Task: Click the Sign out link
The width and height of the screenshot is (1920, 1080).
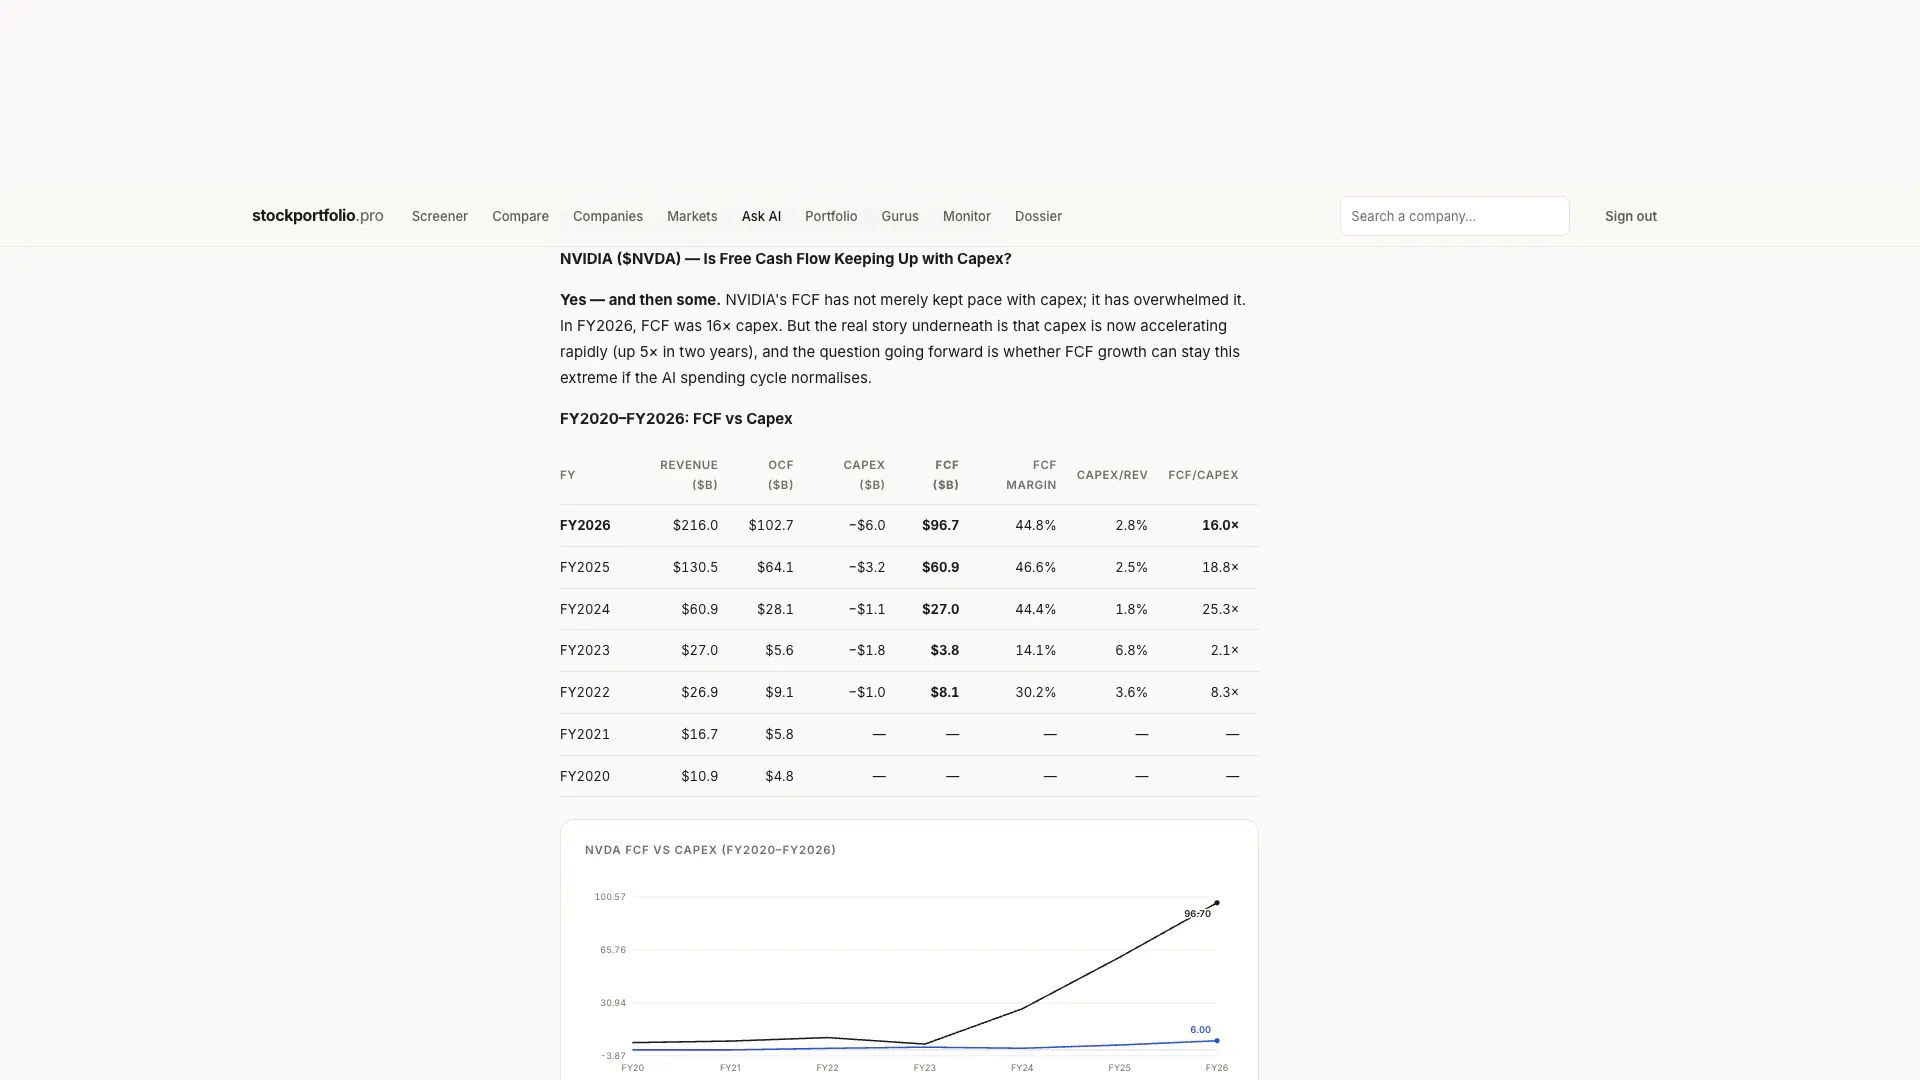Action: (x=1630, y=216)
